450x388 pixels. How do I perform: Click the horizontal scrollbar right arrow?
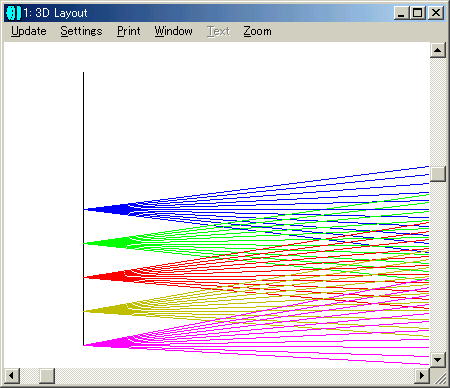coord(422,376)
